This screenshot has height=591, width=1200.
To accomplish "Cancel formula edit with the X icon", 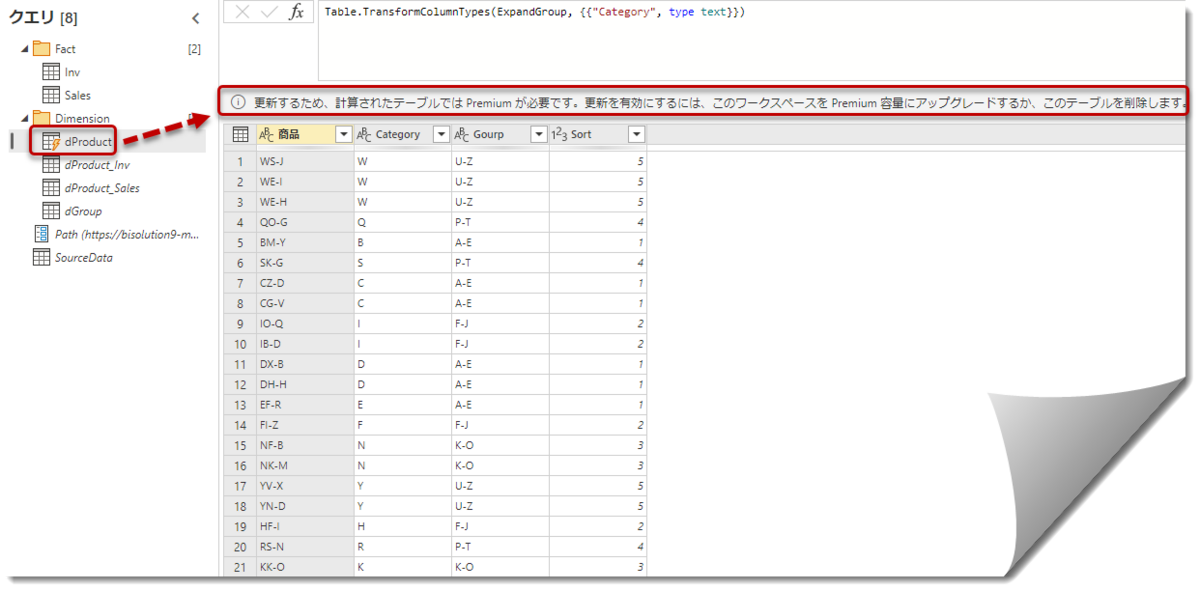I will pyautogui.click(x=242, y=13).
